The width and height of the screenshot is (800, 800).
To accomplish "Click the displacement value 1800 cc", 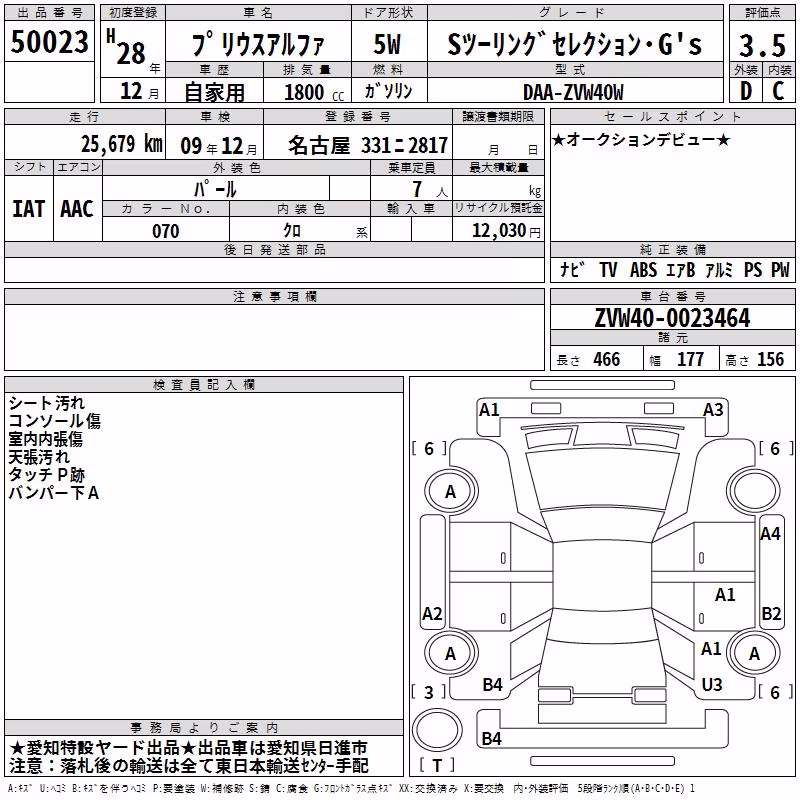I will point(314,92).
